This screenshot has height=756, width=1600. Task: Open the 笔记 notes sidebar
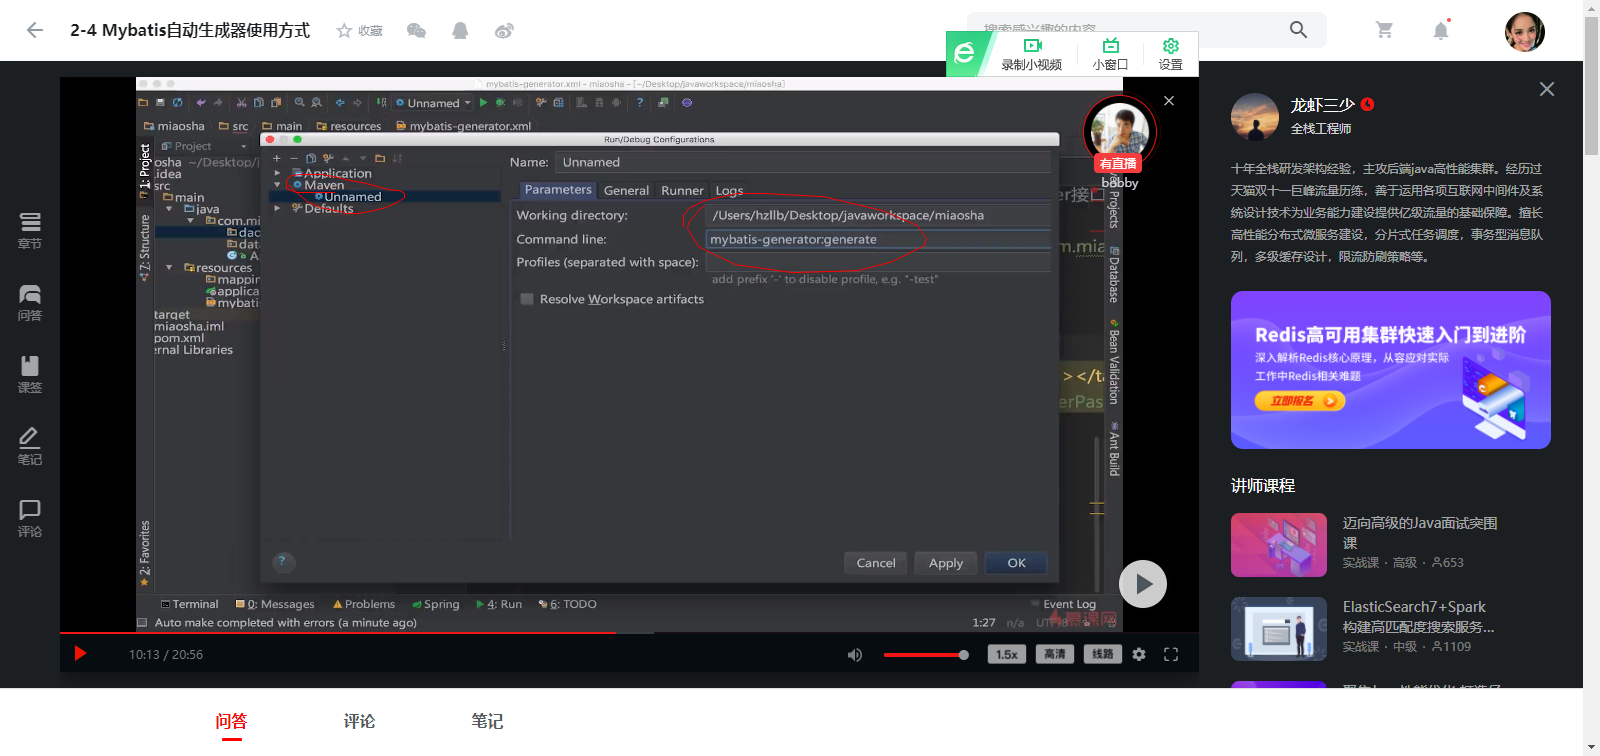tap(30, 446)
